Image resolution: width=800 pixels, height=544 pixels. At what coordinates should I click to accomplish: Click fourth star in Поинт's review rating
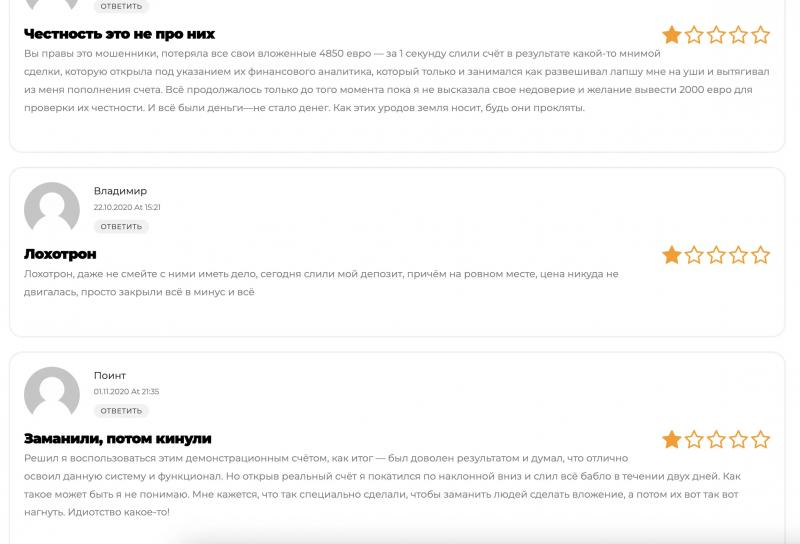[738, 439]
